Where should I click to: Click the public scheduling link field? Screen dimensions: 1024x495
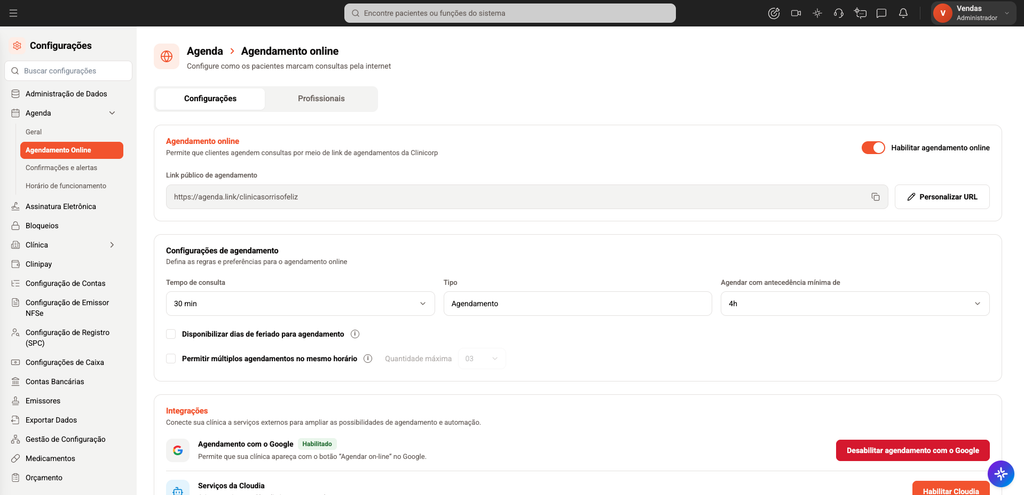click(x=527, y=197)
